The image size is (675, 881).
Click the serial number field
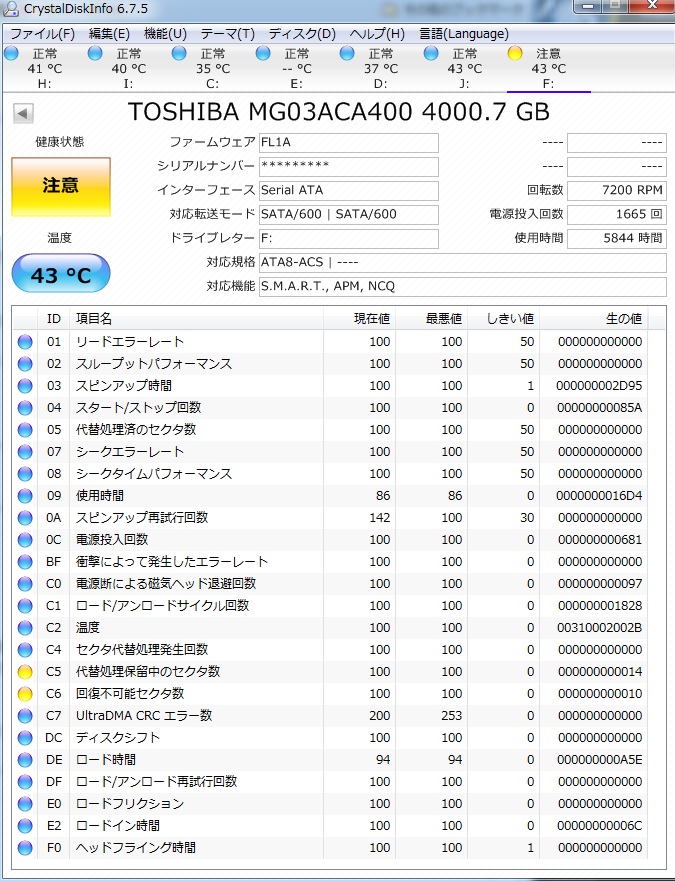(x=347, y=166)
